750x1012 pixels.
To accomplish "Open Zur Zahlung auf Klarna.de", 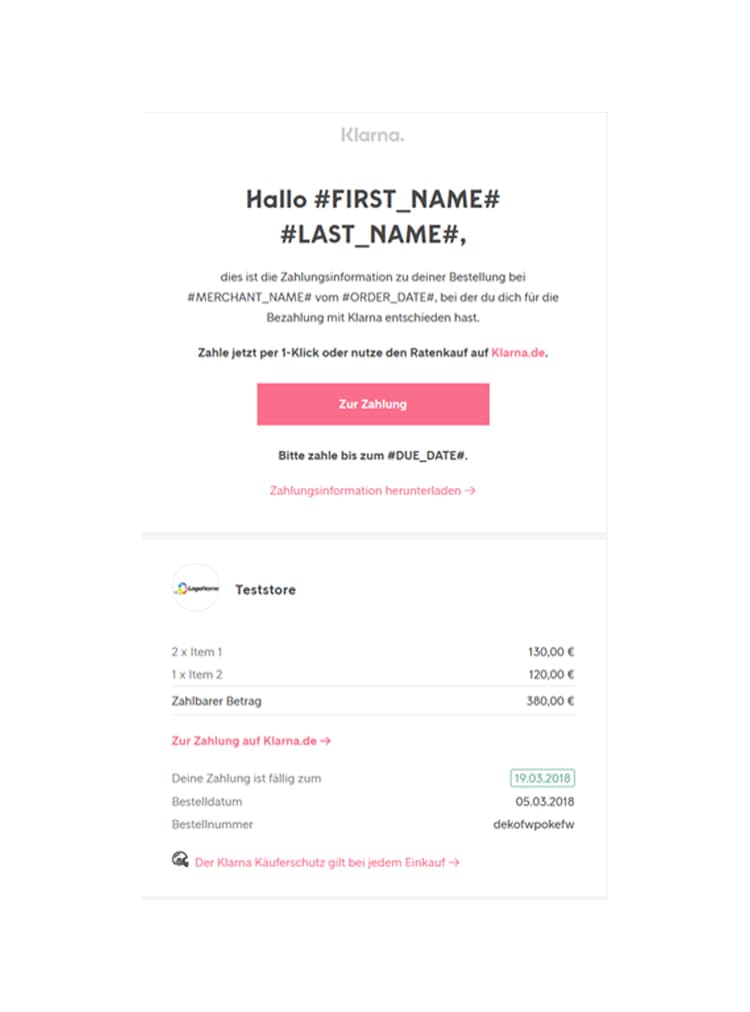I will pos(246,741).
